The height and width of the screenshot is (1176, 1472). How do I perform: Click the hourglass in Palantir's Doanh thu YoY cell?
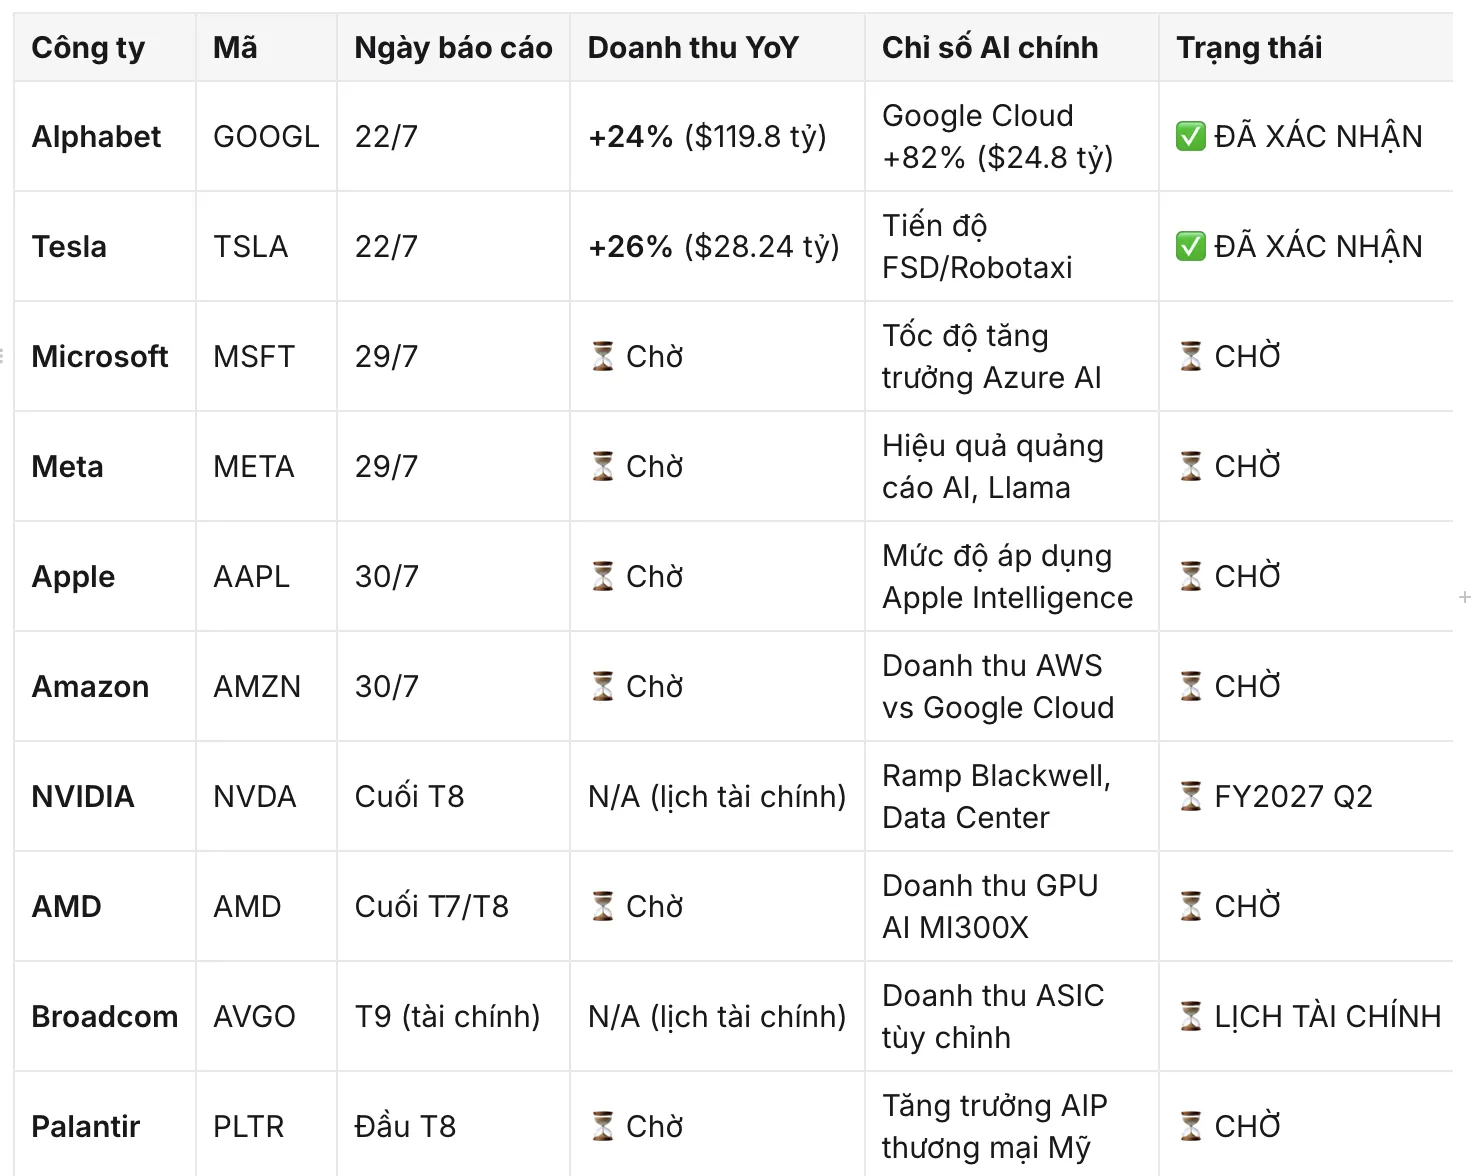click(602, 1126)
